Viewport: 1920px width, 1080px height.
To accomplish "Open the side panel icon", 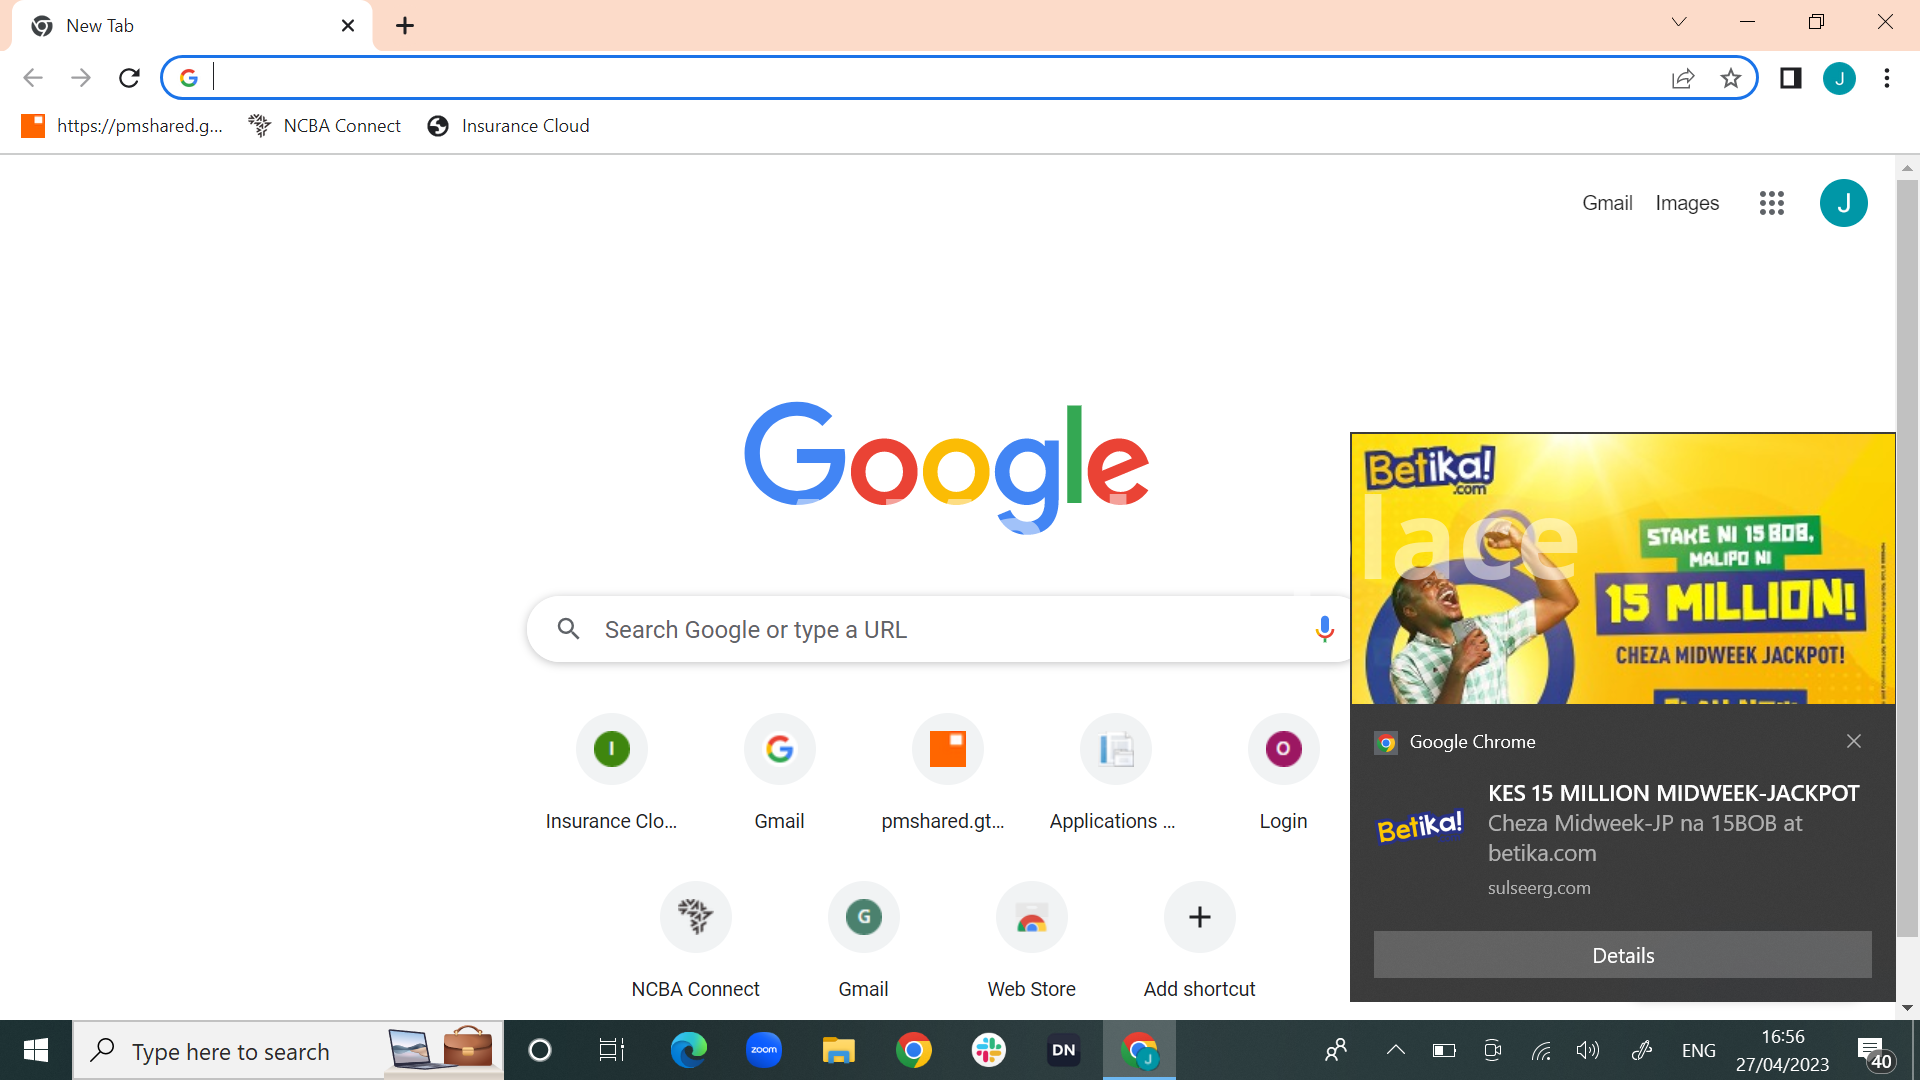I will click(x=1790, y=78).
